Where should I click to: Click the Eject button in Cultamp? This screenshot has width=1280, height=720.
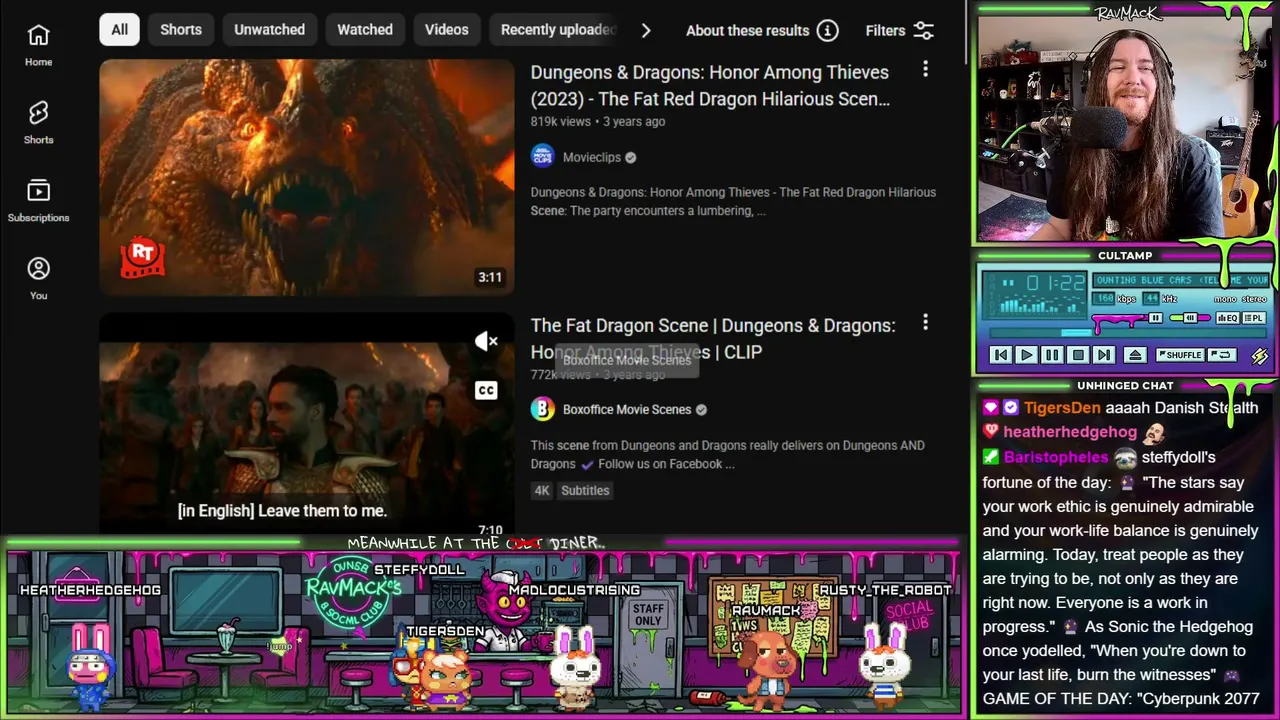coord(1135,355)
